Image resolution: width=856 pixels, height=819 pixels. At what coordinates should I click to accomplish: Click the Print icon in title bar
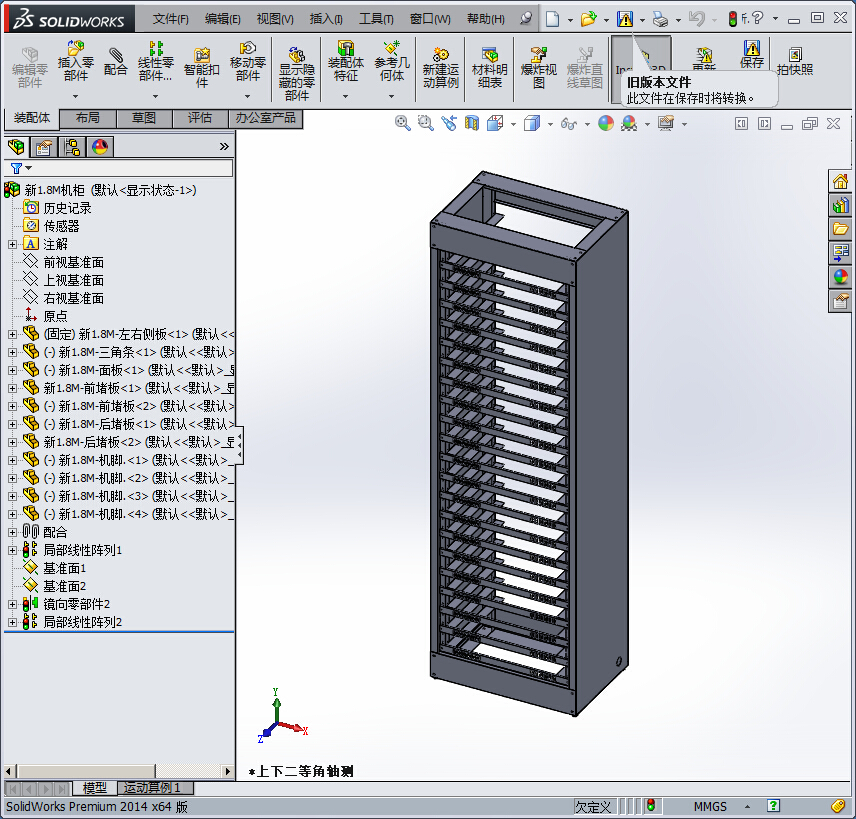661,20
